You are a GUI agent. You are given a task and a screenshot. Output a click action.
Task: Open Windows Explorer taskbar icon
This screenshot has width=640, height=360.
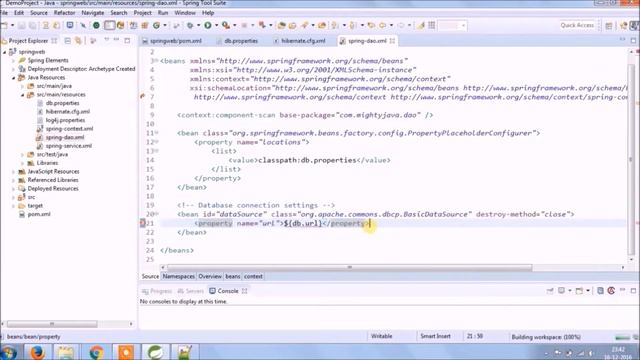click(x=66, y=352)
